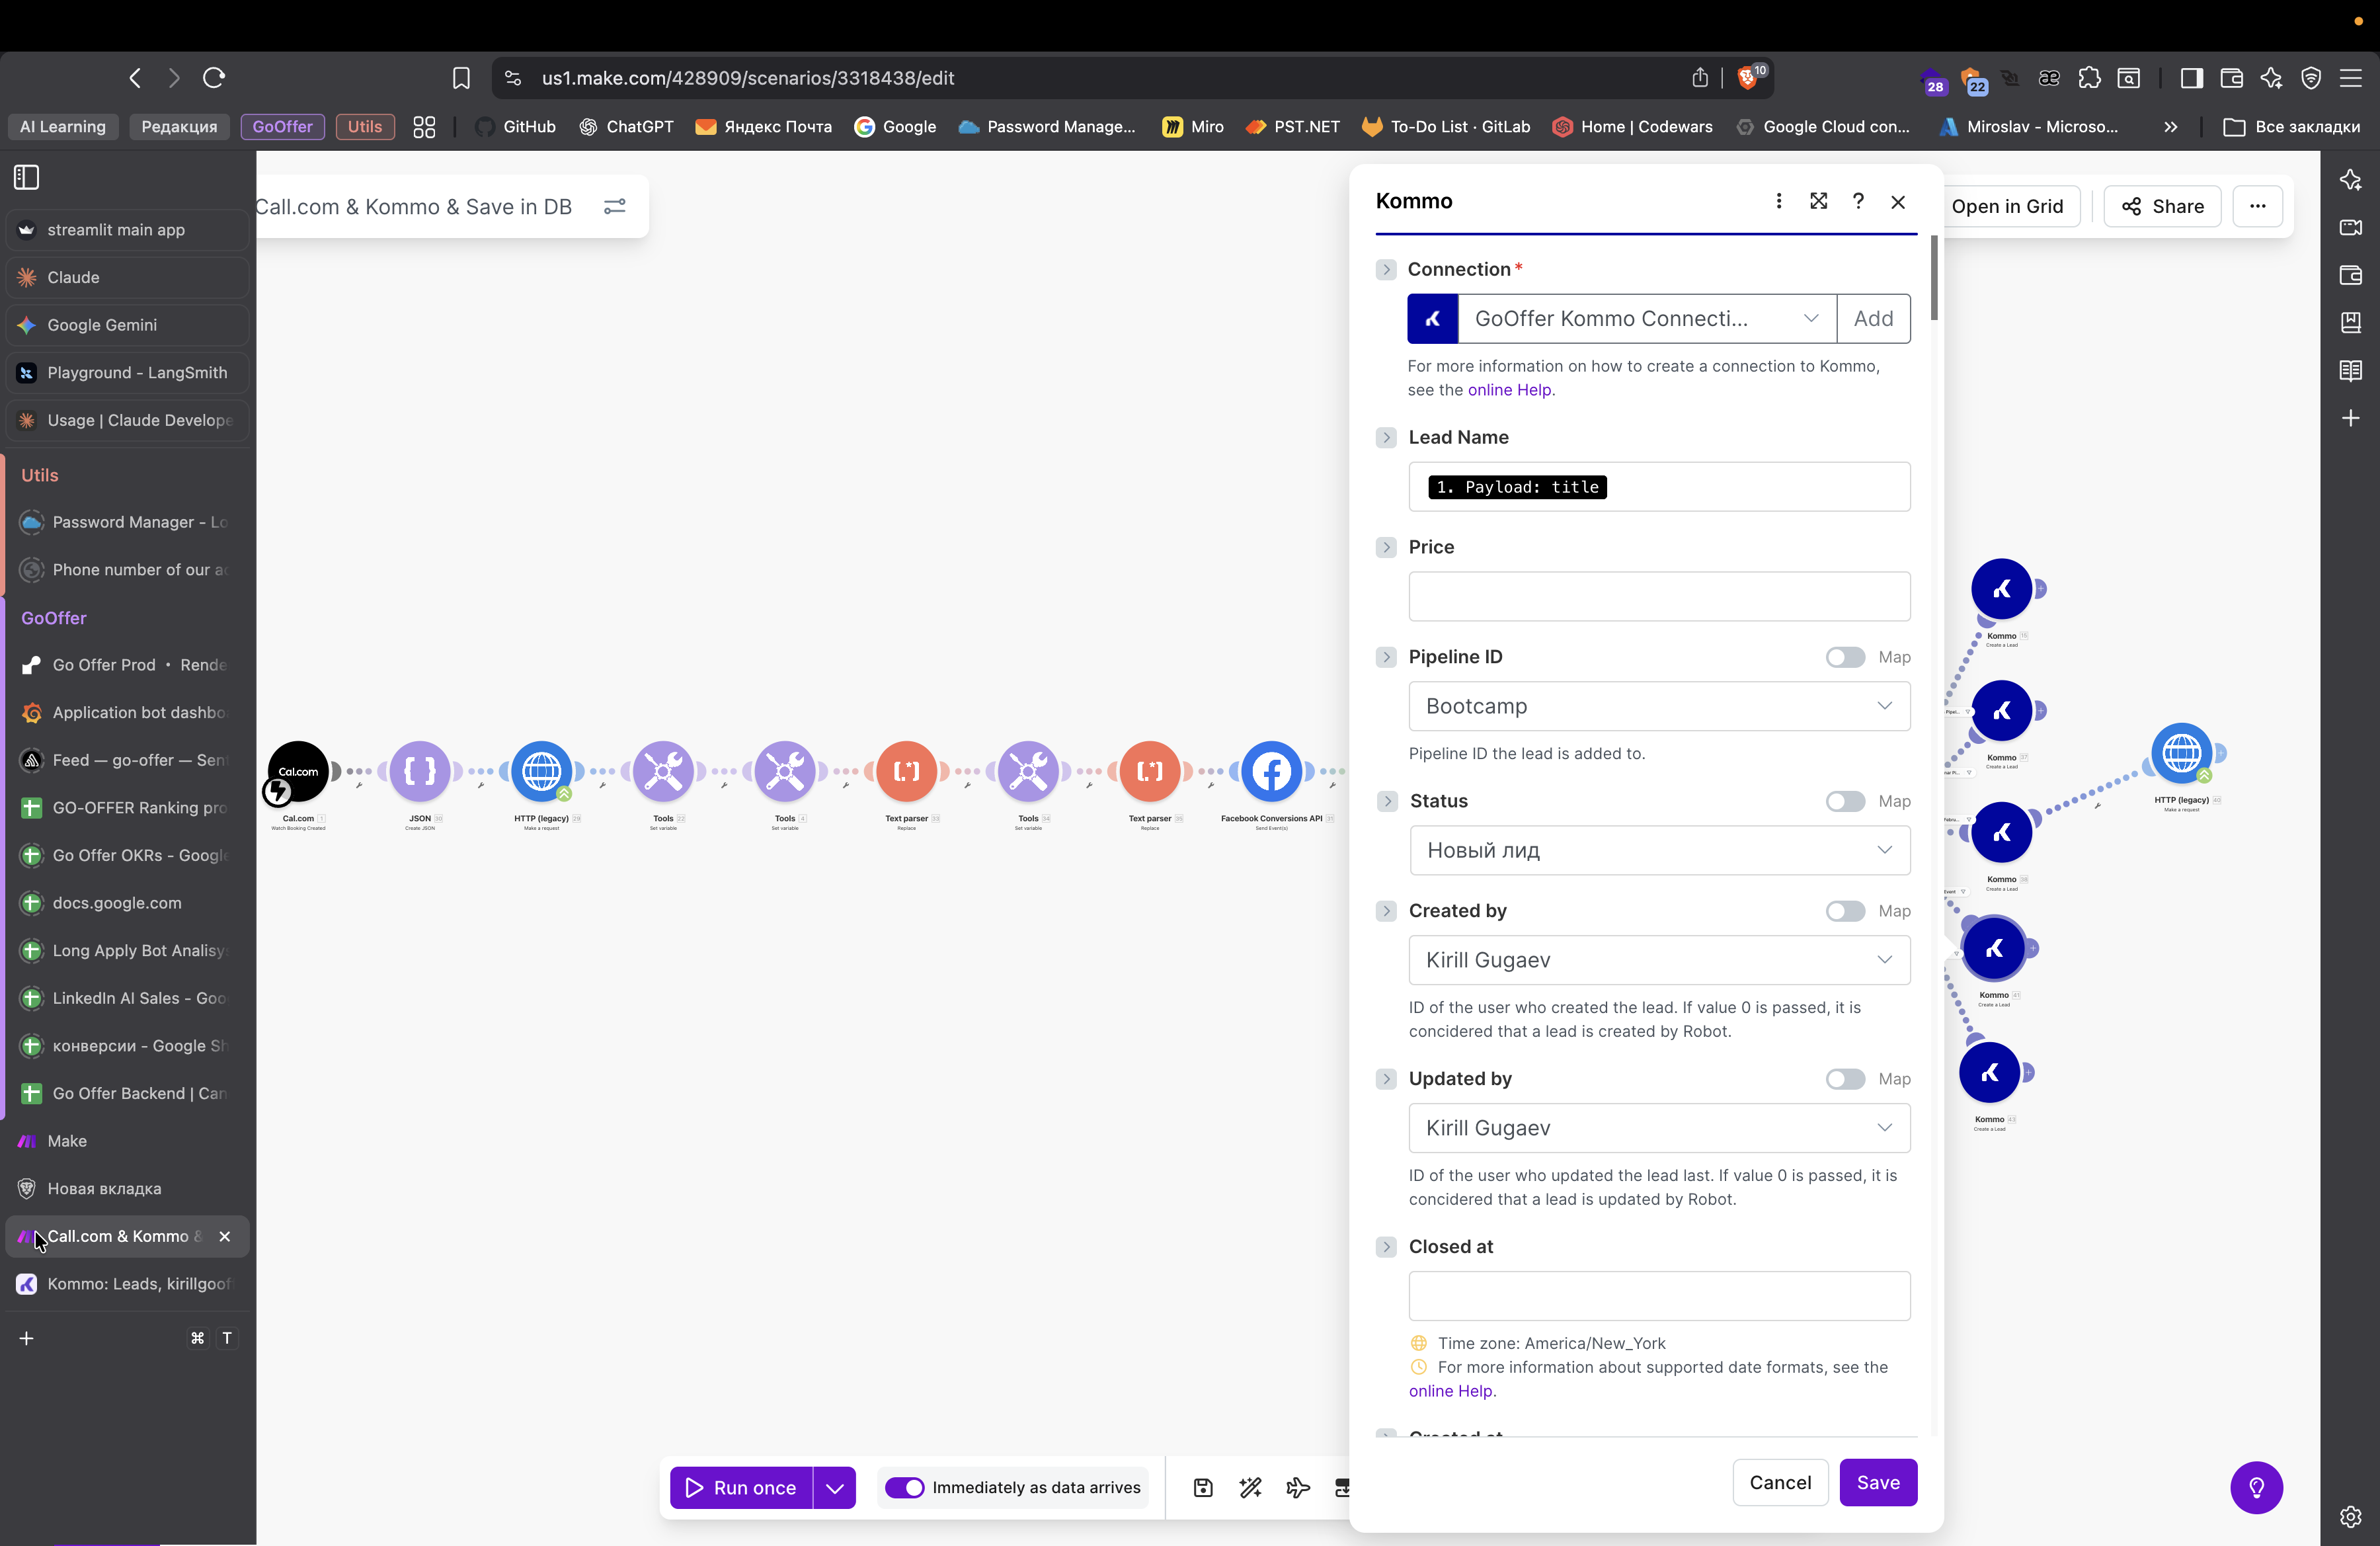Expand the Kommo panel to fullscreen
2380x1546 pixels.
[1818, 201]
